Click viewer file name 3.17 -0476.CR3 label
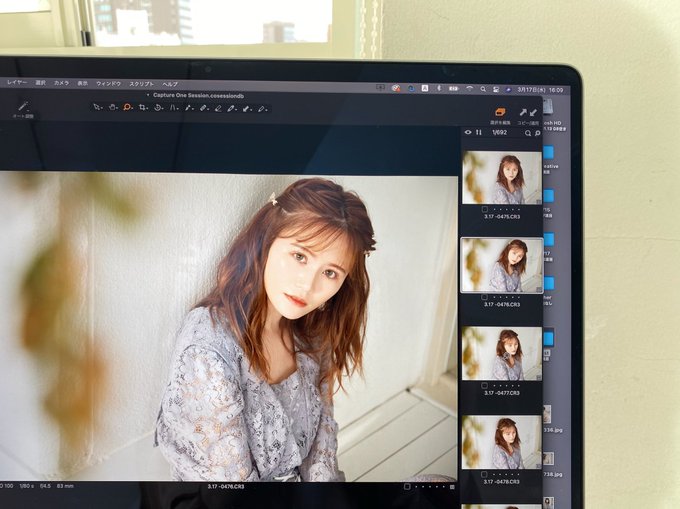 [226, 486]
